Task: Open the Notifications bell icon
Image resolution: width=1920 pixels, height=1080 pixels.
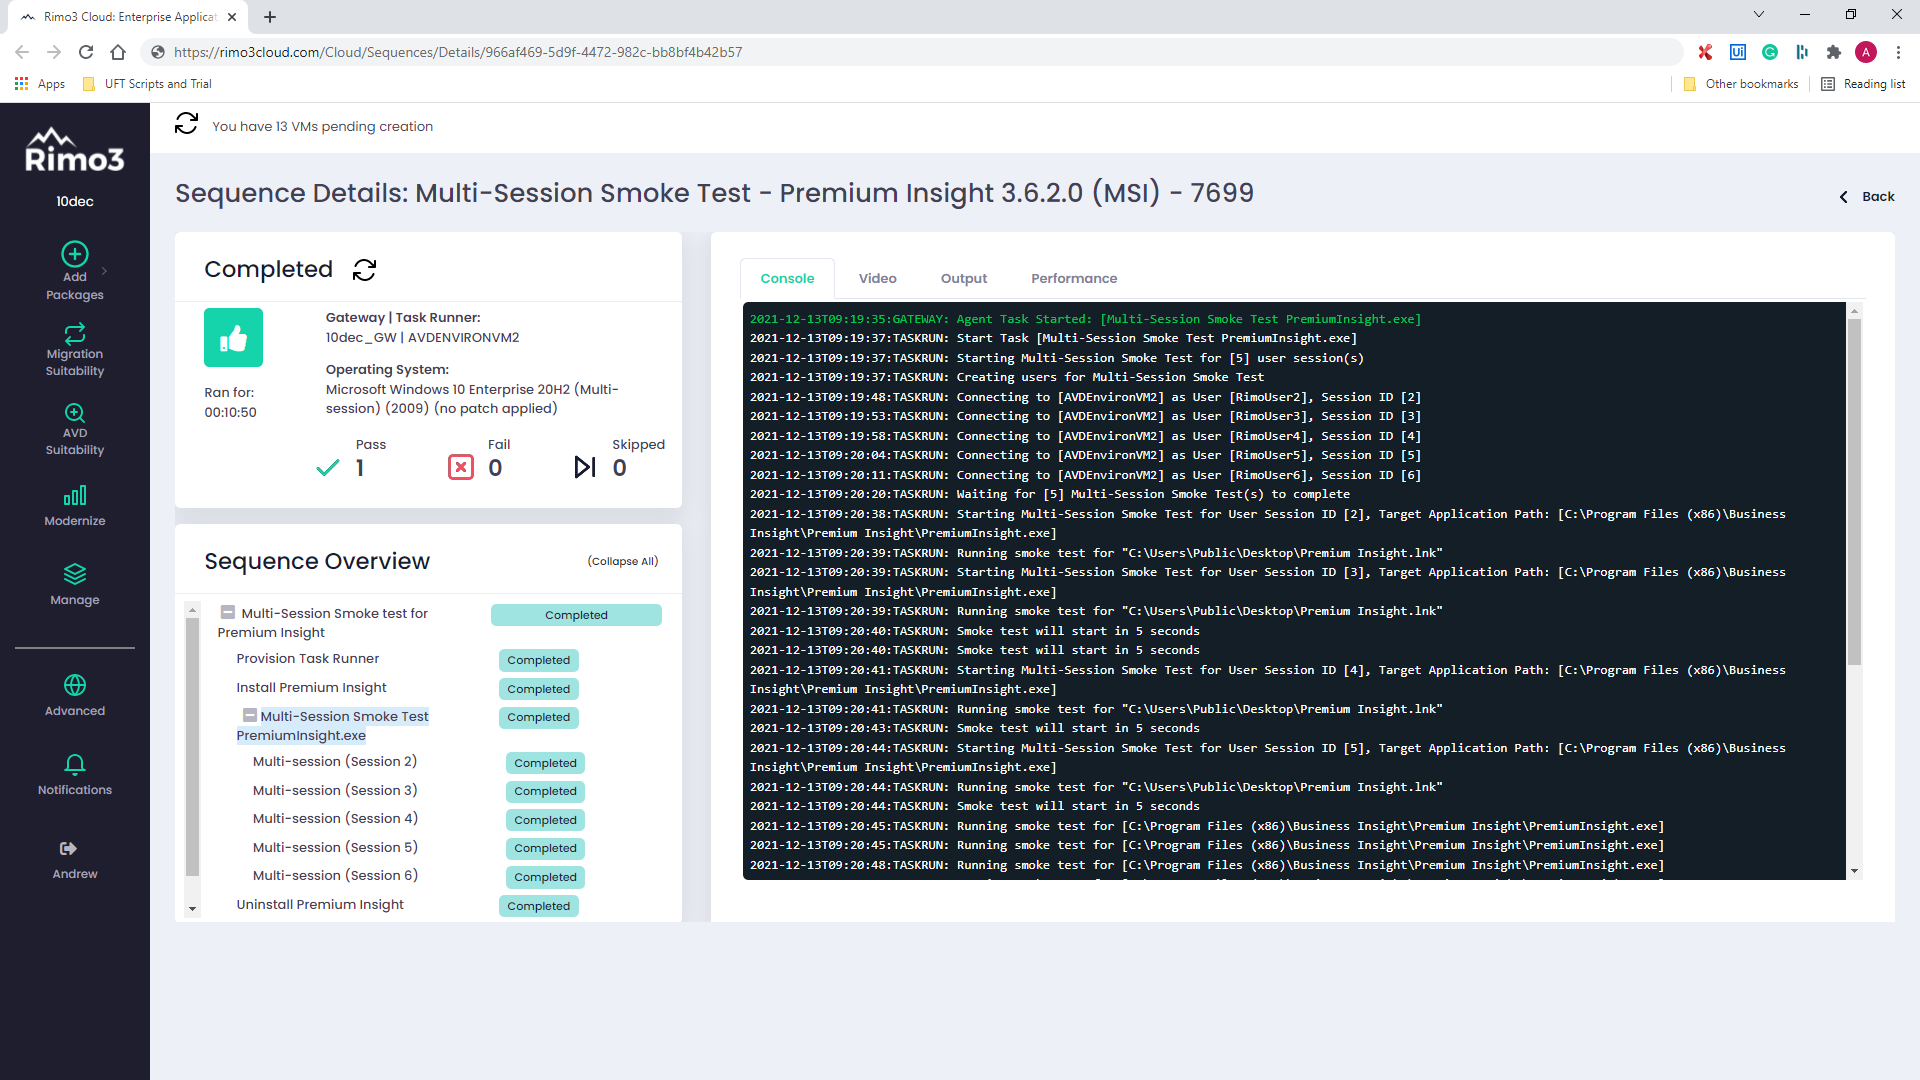Action: pyautogui.click(x=75, y=765)
